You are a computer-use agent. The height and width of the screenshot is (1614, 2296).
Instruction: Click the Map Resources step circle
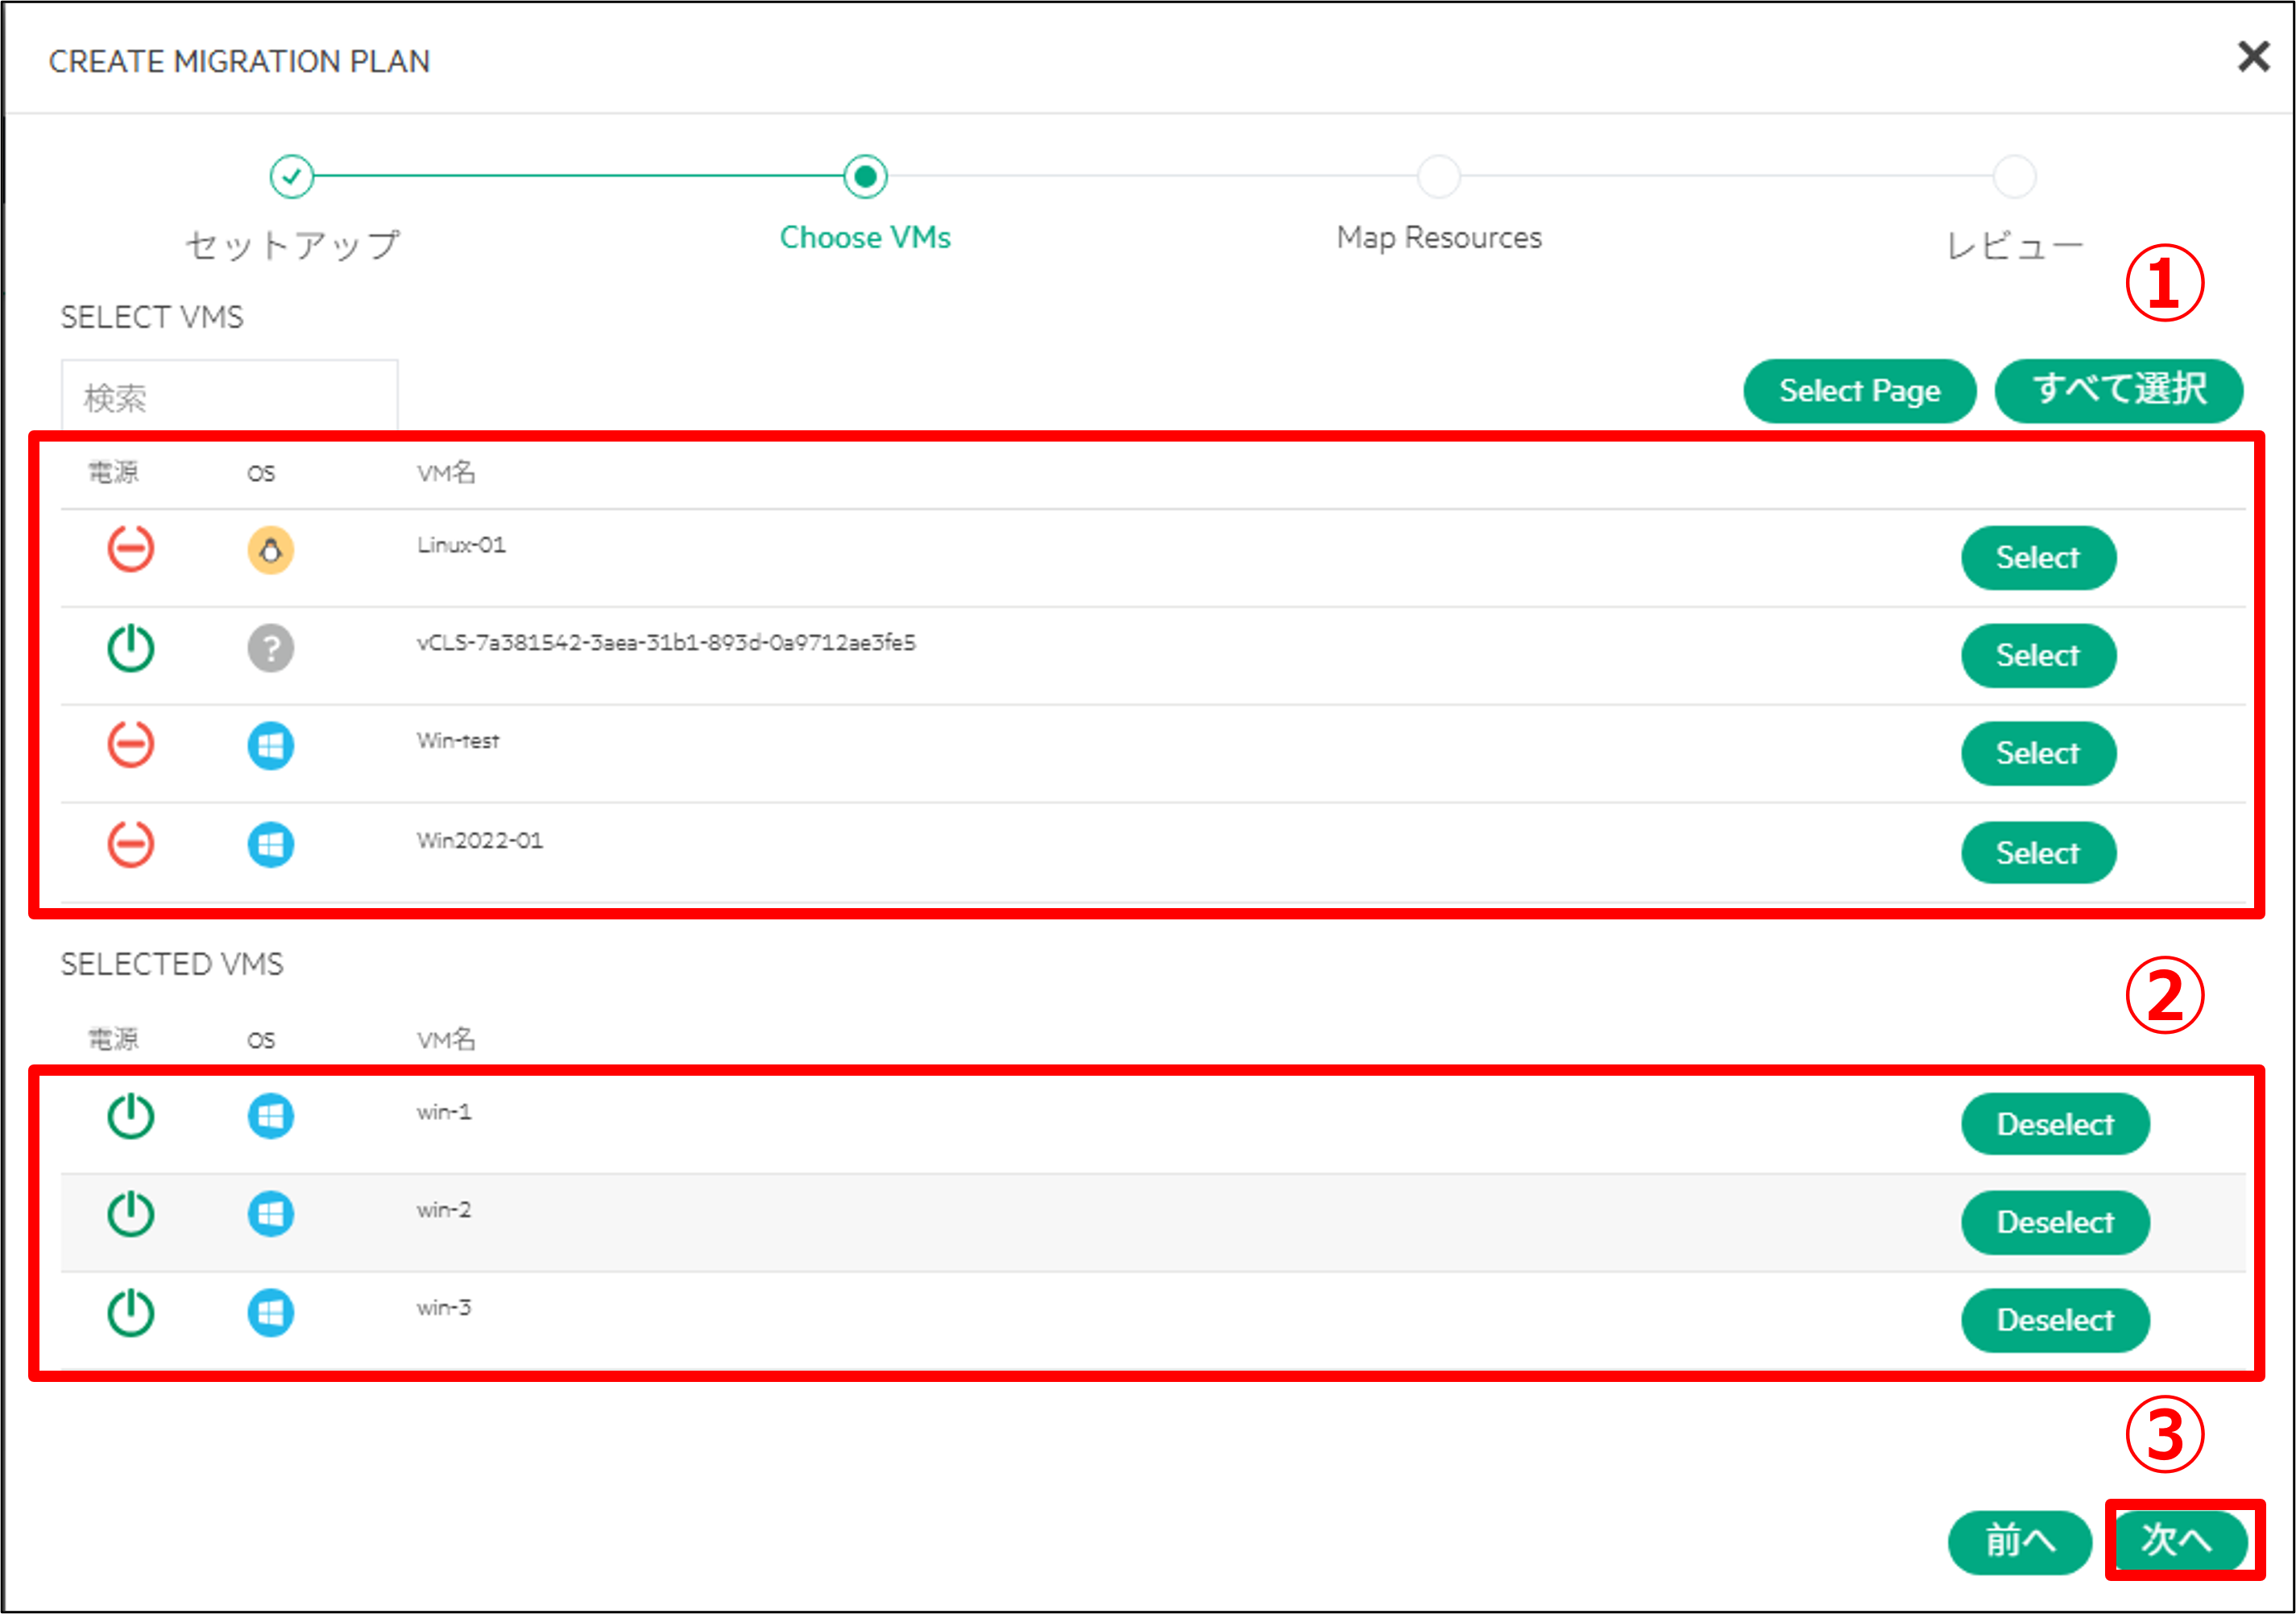tap(1439, 177)
